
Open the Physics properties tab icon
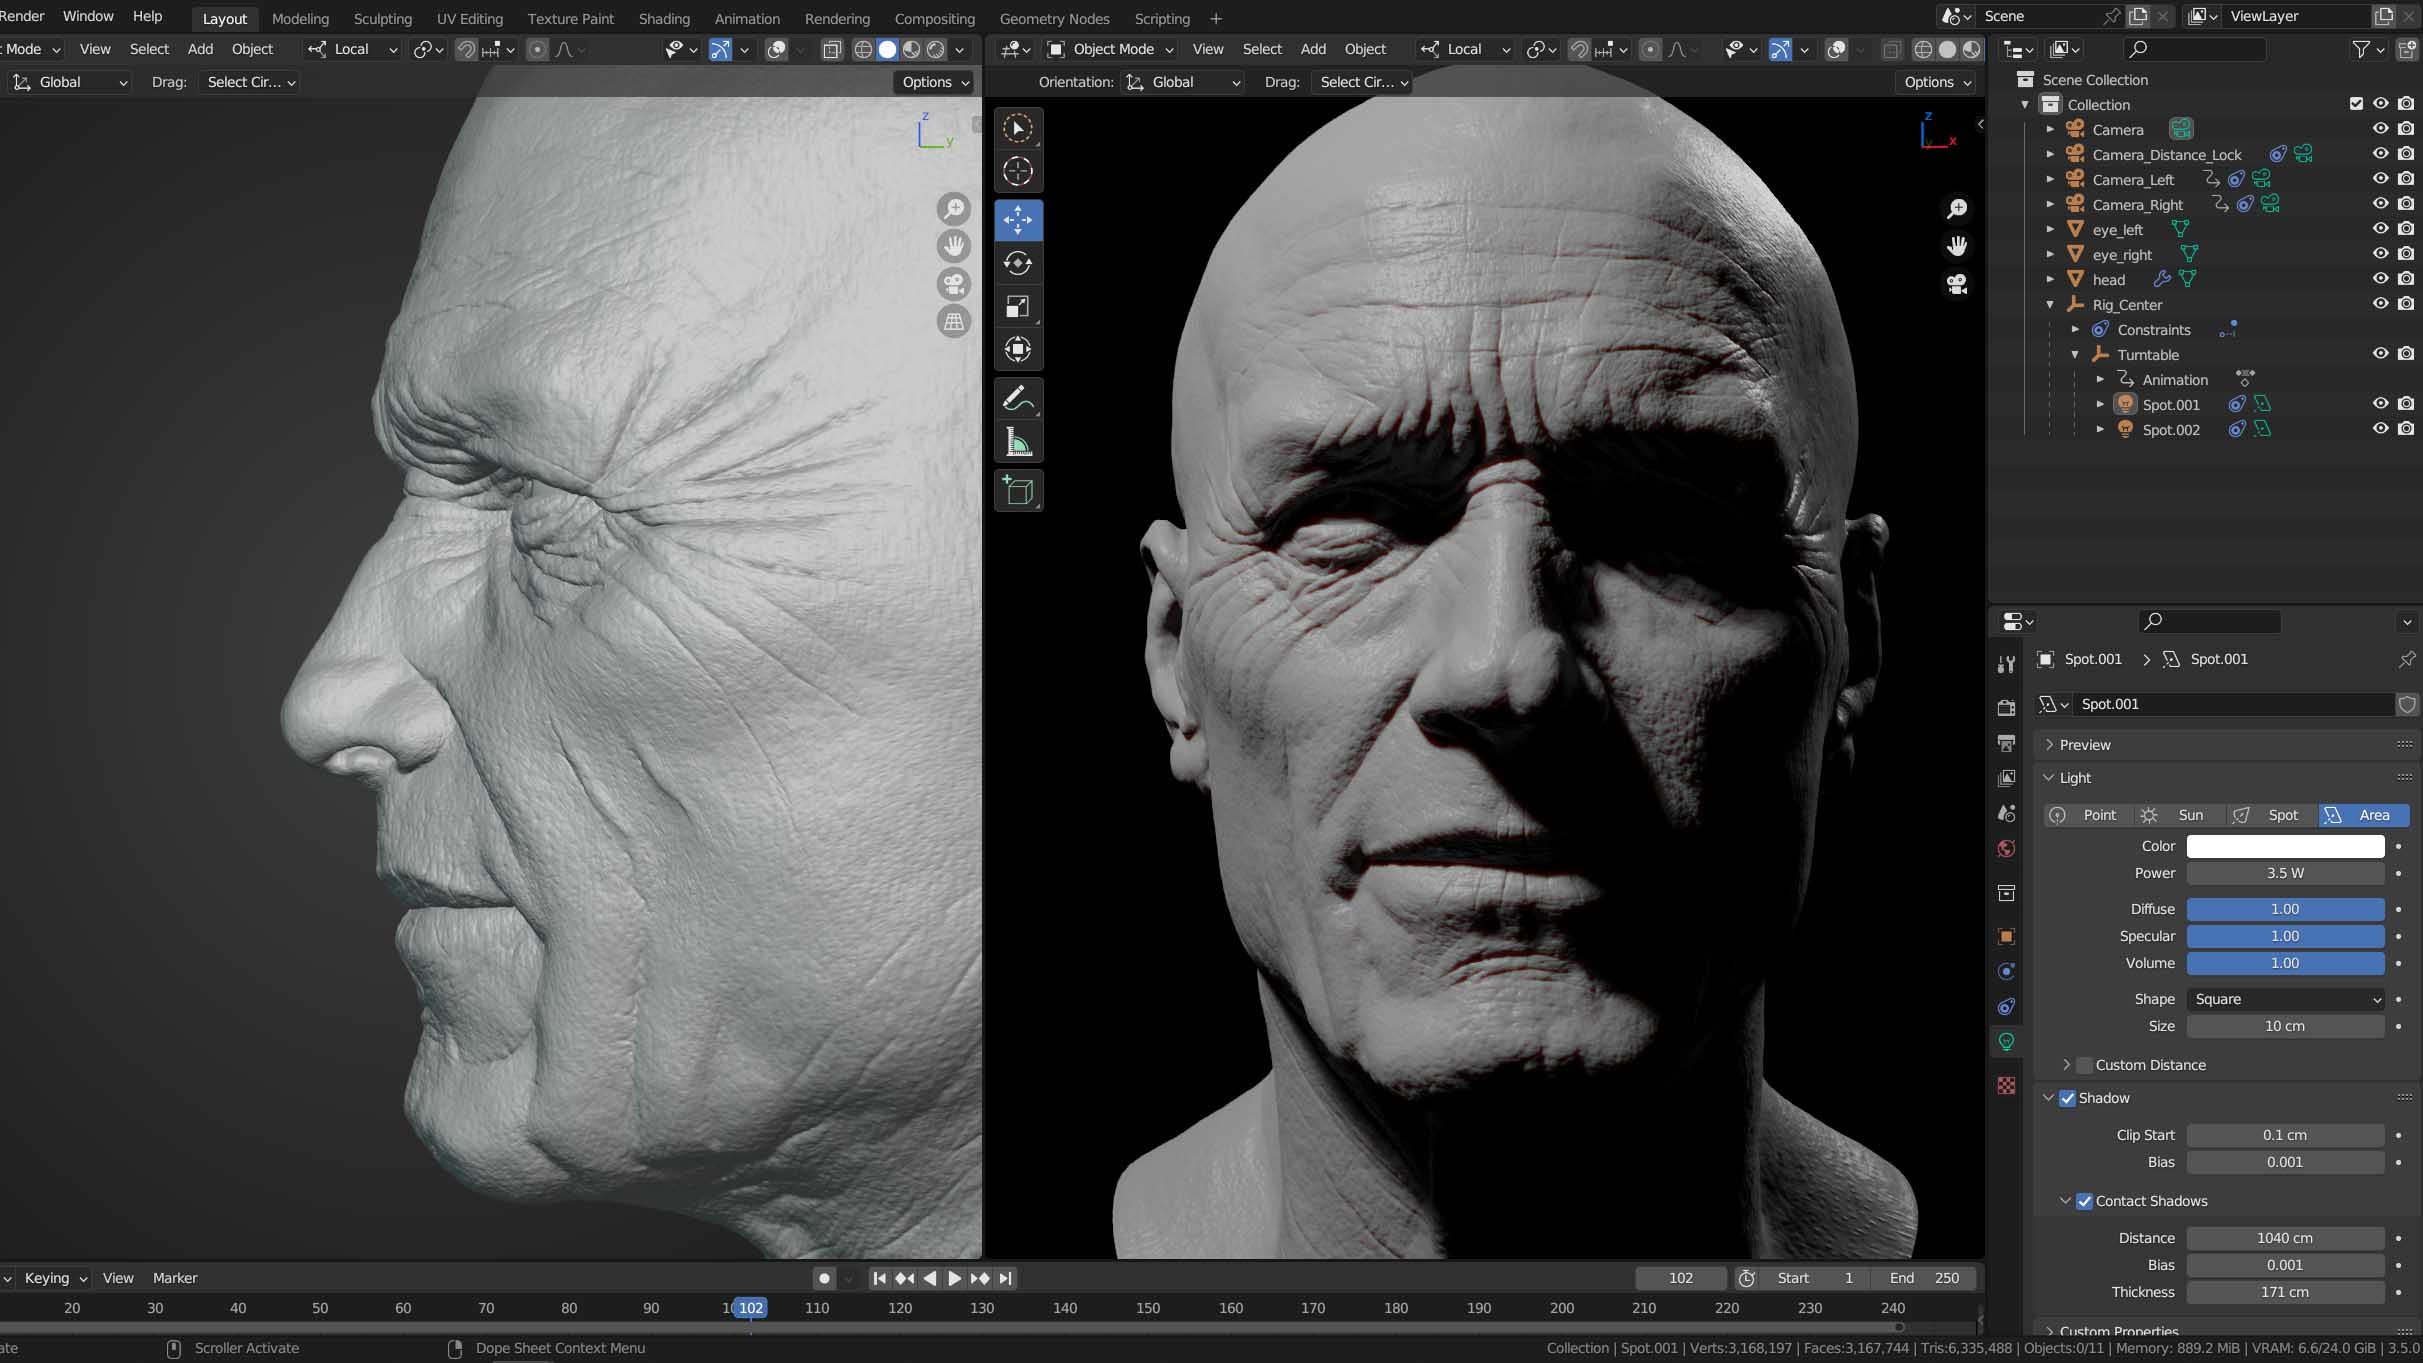click(x=2006, y=971)
